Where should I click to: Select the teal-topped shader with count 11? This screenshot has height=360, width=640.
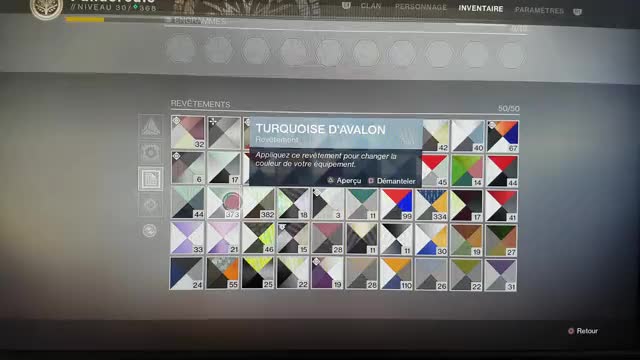[362, 204]
